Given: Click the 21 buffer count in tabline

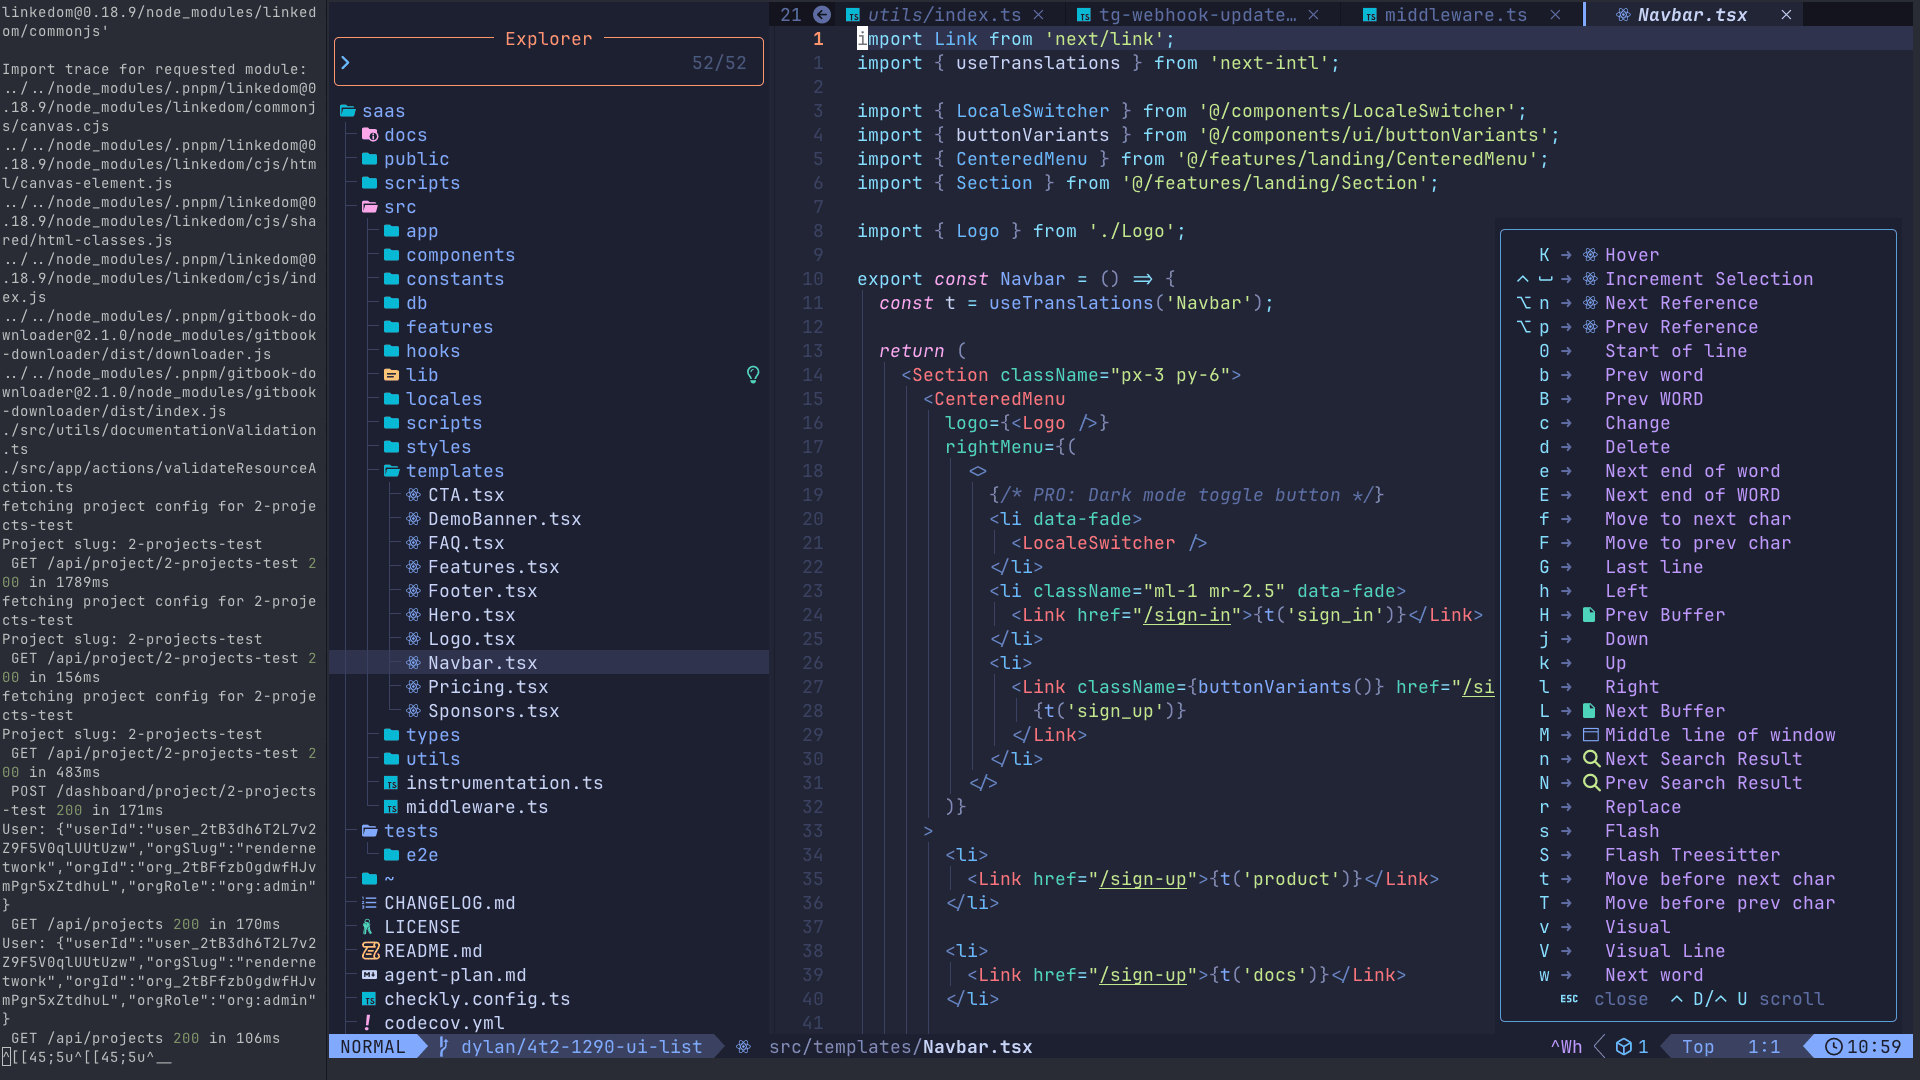Looking at the screenshot, I should [x=791, y=14].
